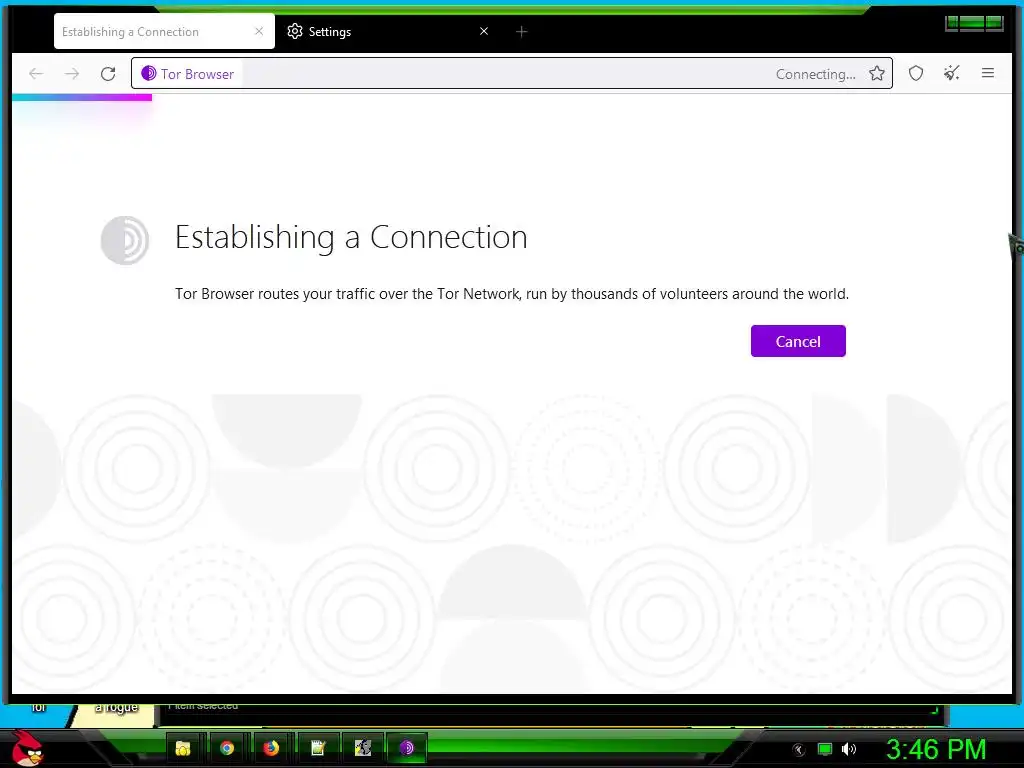This screenshot has height=768, width=1024.
Task: Click the 3:46 PM clock
Action: 936,749
